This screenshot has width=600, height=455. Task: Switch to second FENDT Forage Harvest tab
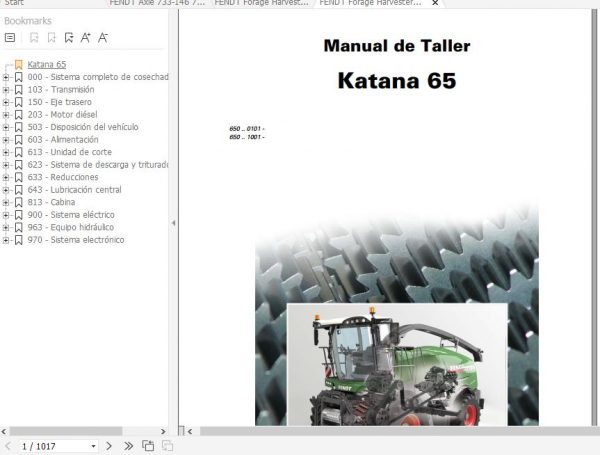[261, 3]
